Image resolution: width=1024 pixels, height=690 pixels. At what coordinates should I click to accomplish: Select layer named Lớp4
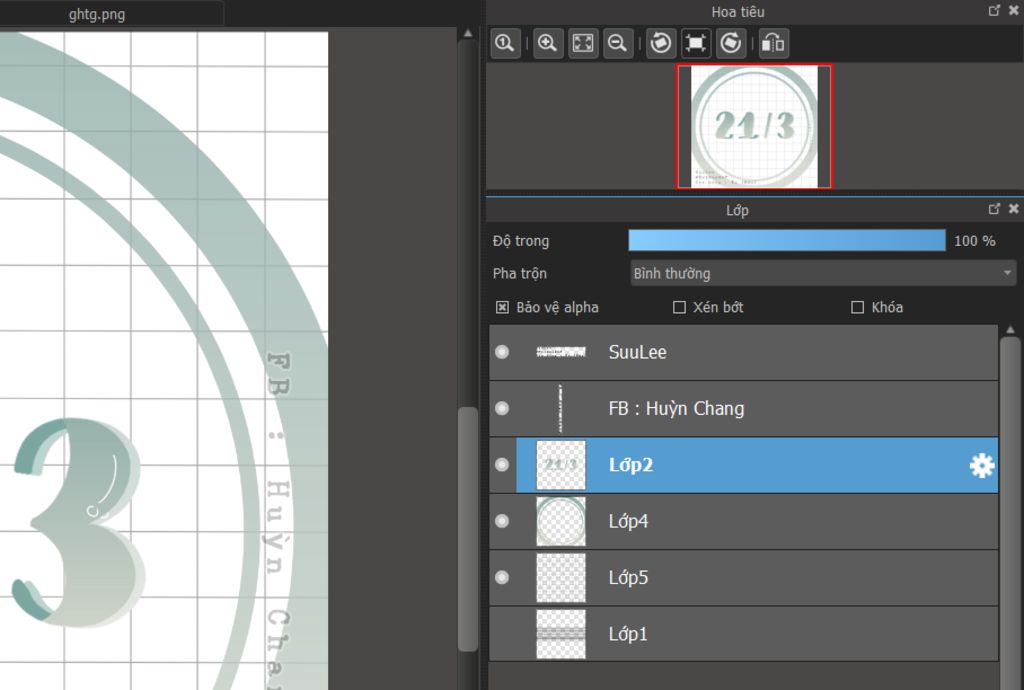[628, 521]
